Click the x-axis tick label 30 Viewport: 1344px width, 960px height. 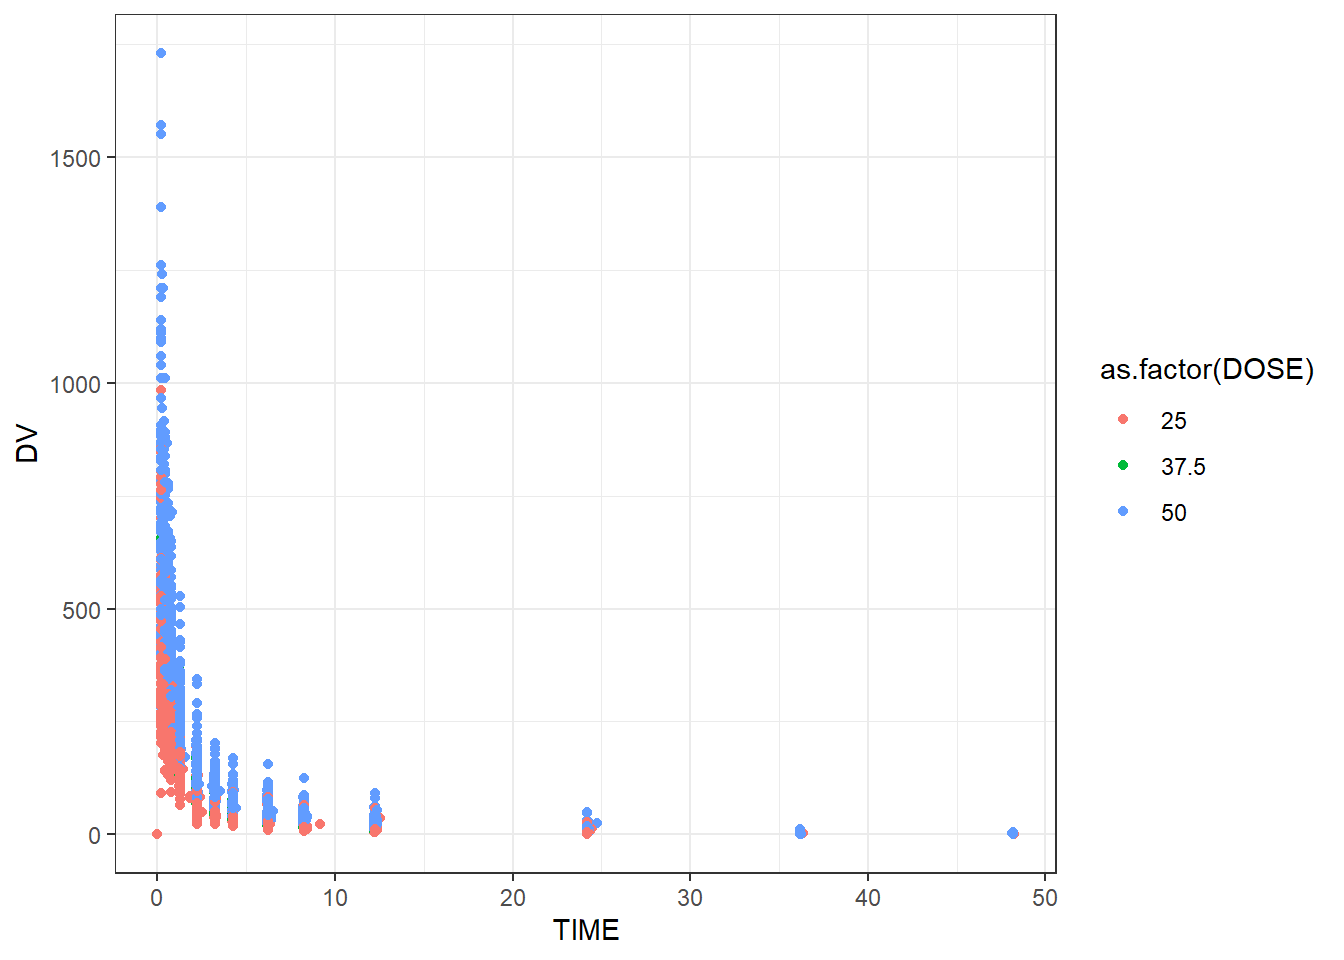690,898
